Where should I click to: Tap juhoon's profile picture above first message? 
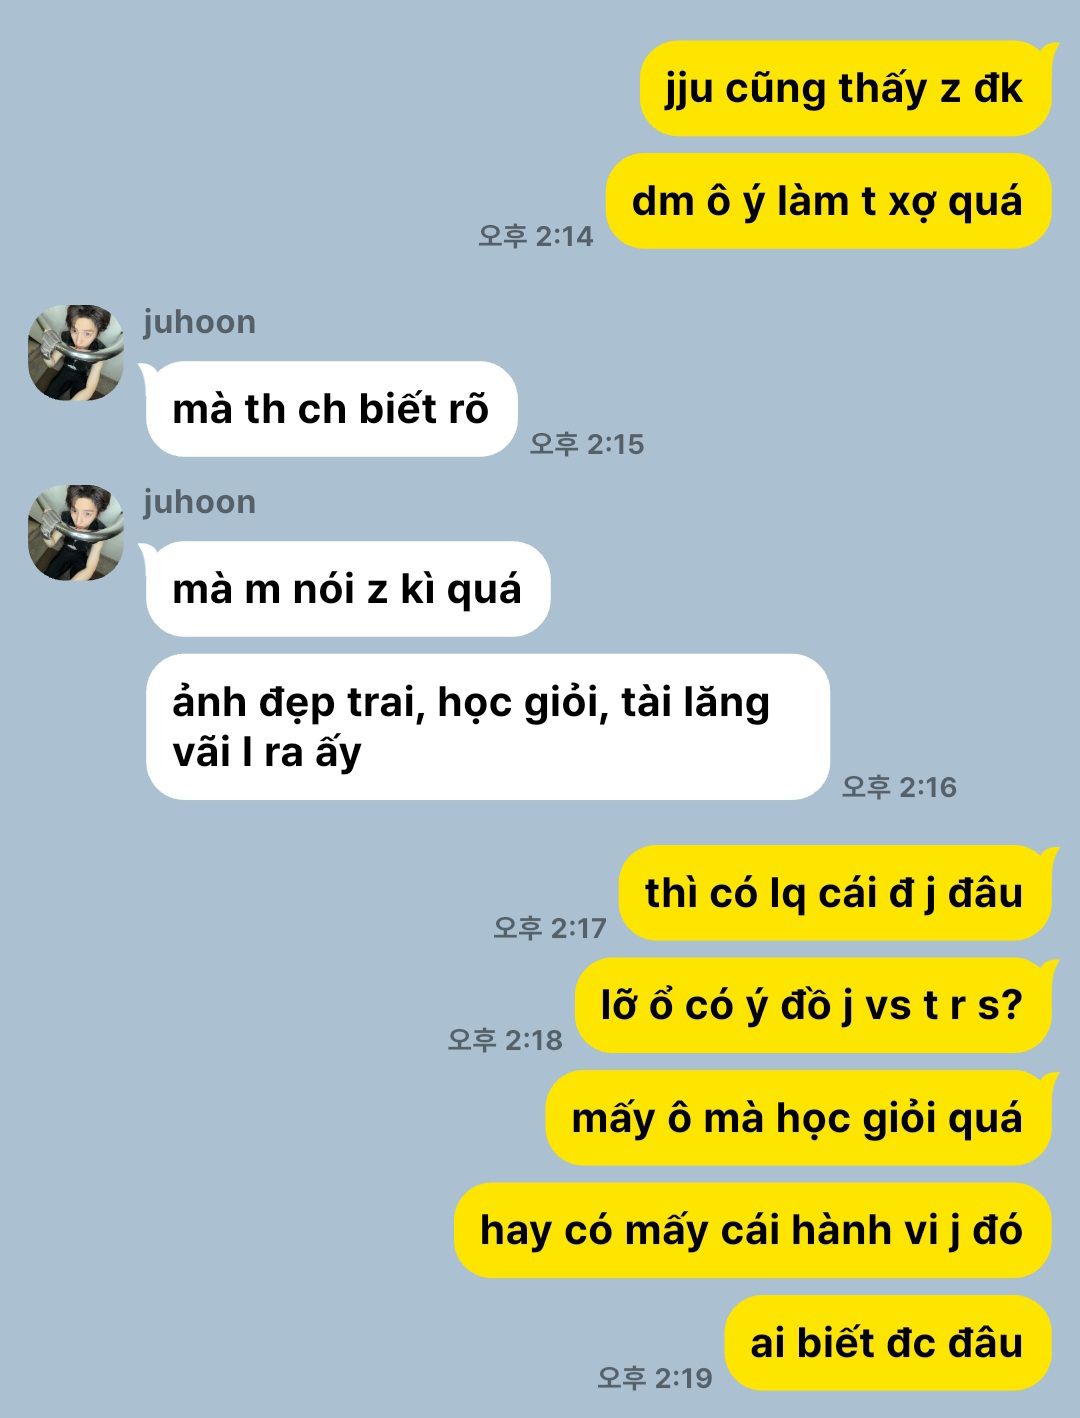[x=76, y=353]
